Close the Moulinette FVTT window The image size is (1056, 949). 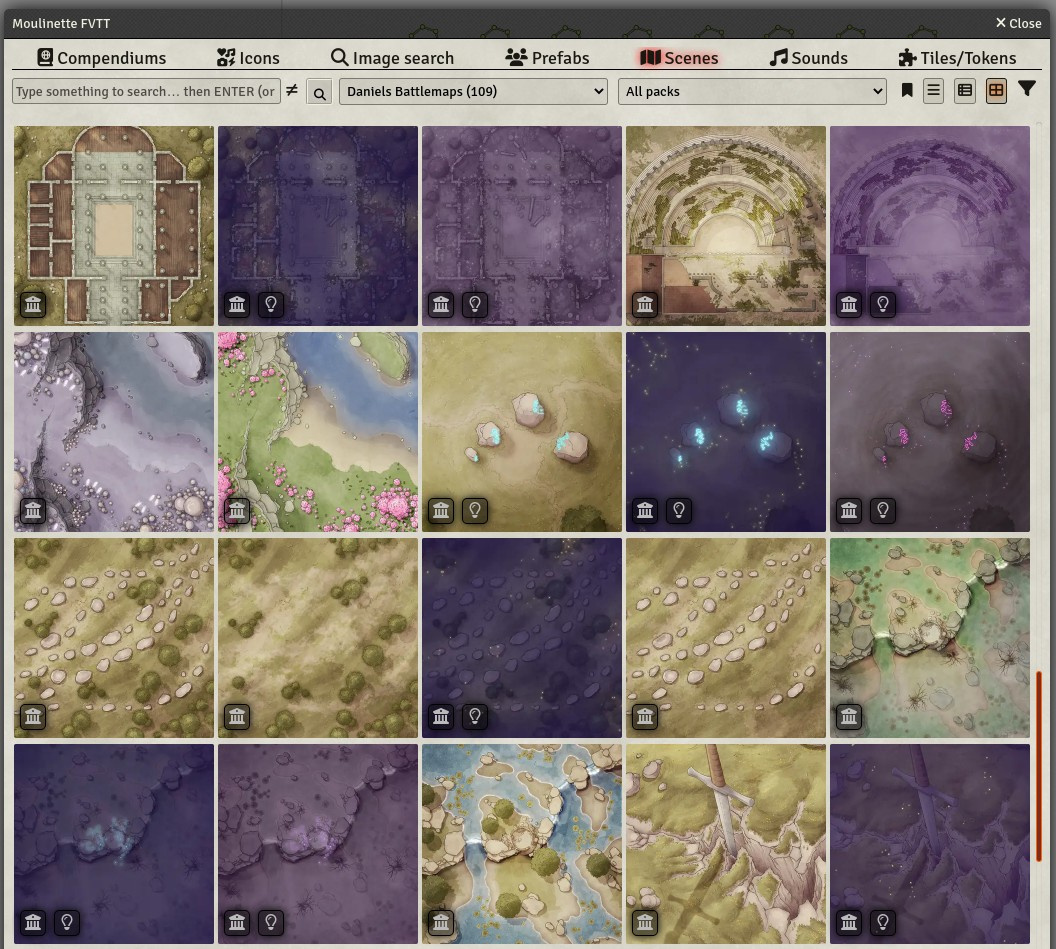(x=1018, y=23)
